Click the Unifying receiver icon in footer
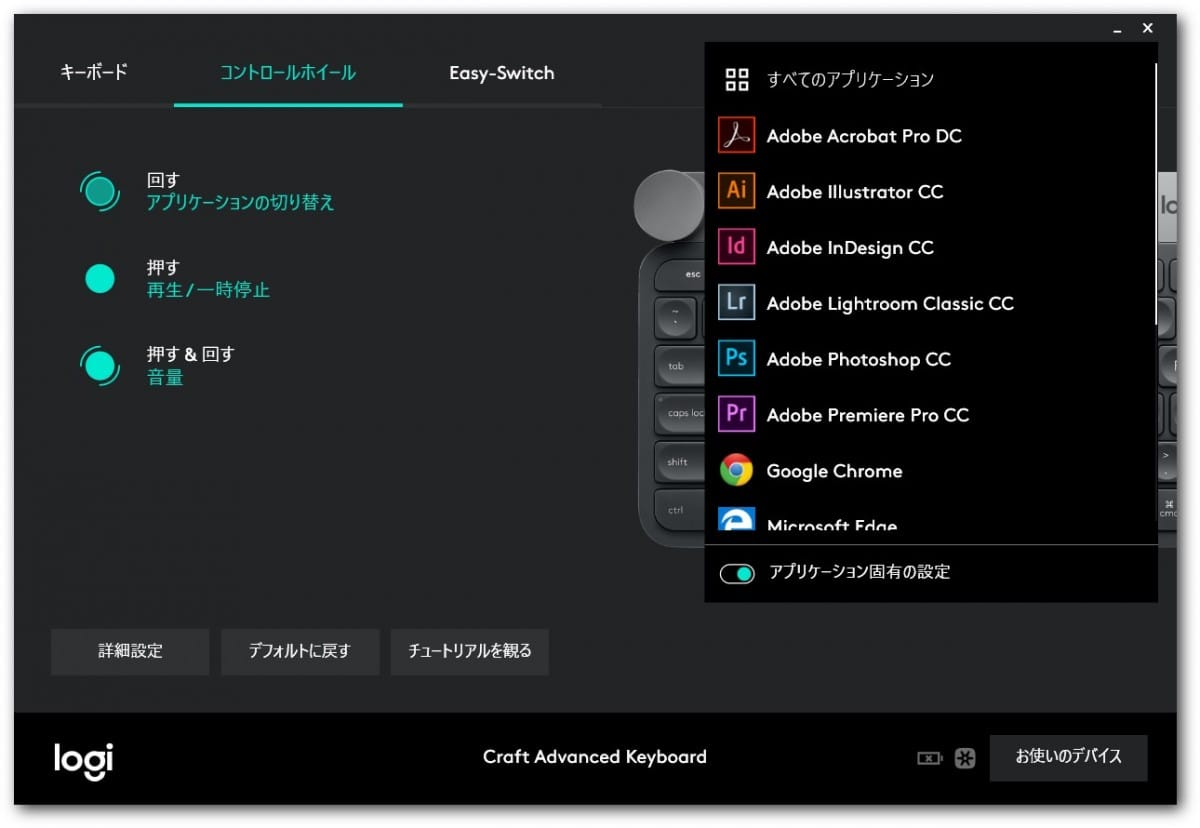1200x828 pixels. [x=965, y=758]
